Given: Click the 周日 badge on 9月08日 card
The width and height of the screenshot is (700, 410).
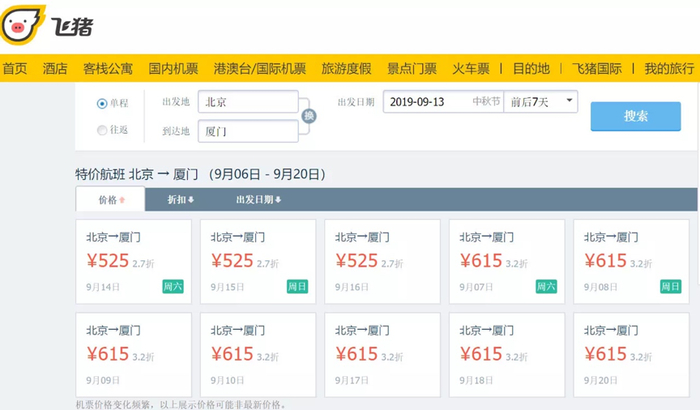Looking at the screenshot, I should click(x=670, y=286).
